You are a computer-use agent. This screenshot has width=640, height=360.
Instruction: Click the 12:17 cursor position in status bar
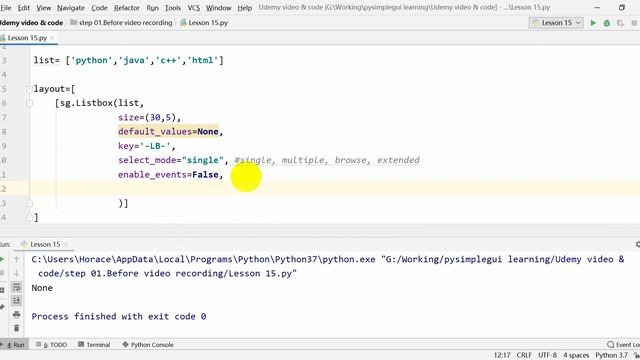502,355
